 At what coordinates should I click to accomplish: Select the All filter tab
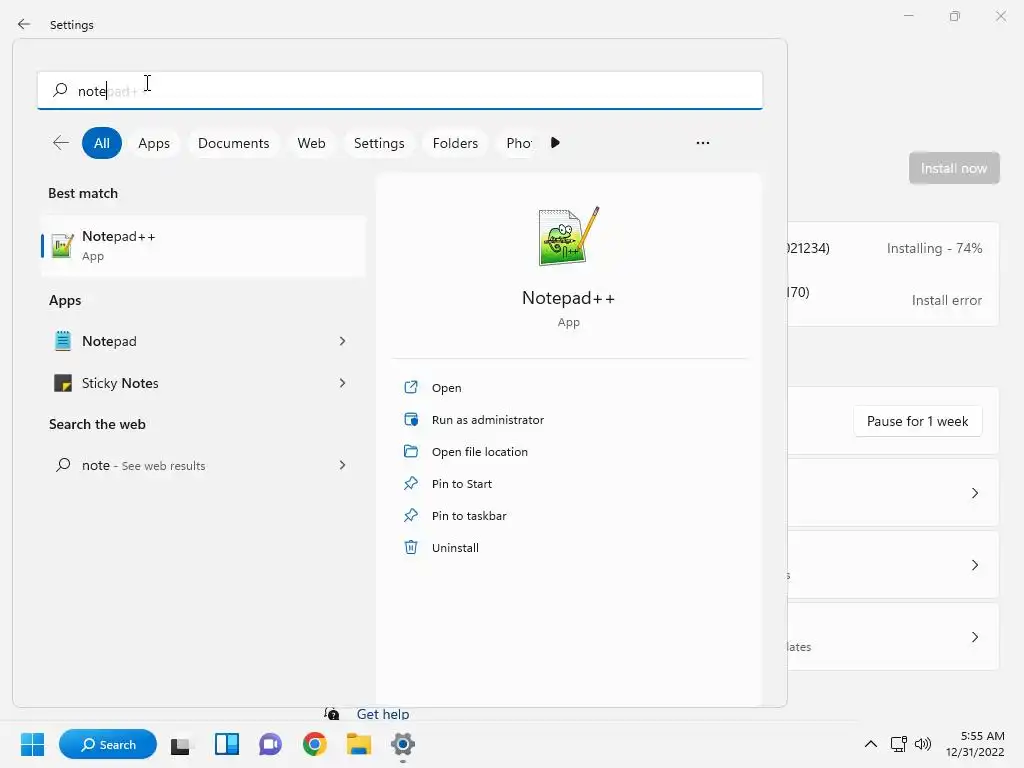102,143
